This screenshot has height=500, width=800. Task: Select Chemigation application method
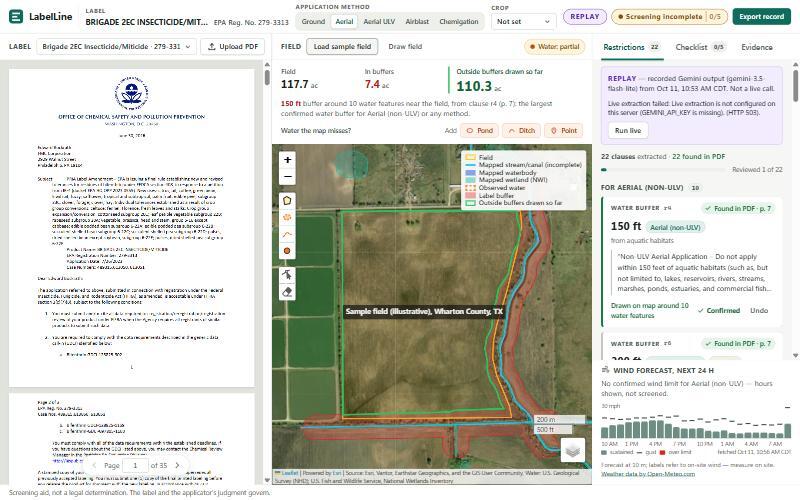click(x=459, y=21)
